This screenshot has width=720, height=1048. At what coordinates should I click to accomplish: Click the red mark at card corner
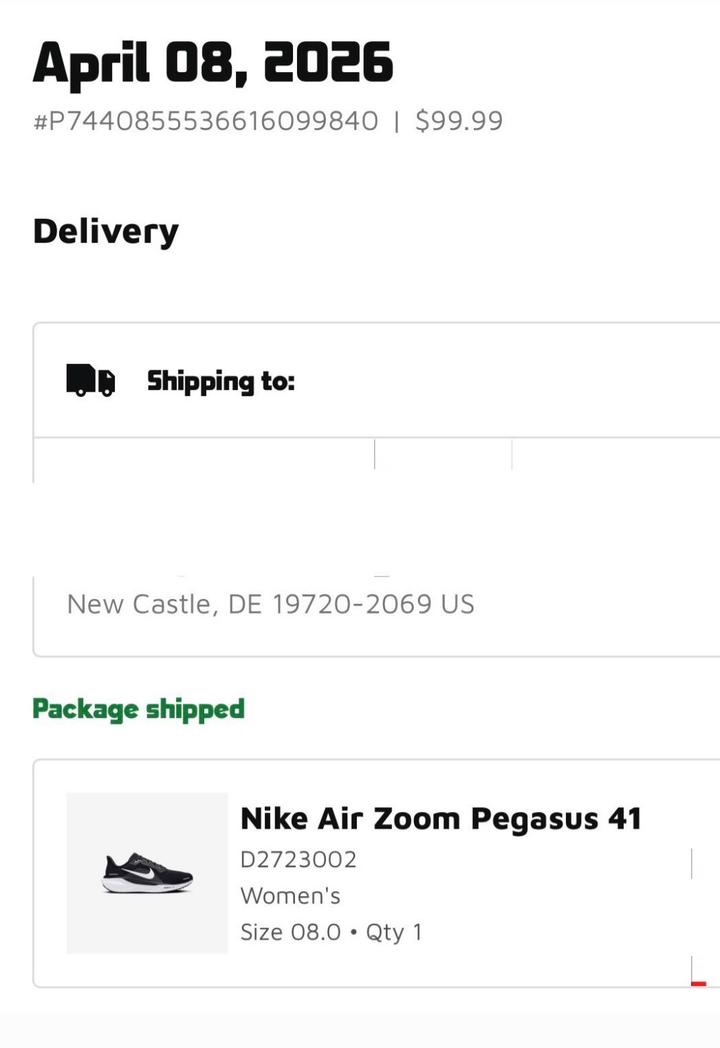click(698, 983)
